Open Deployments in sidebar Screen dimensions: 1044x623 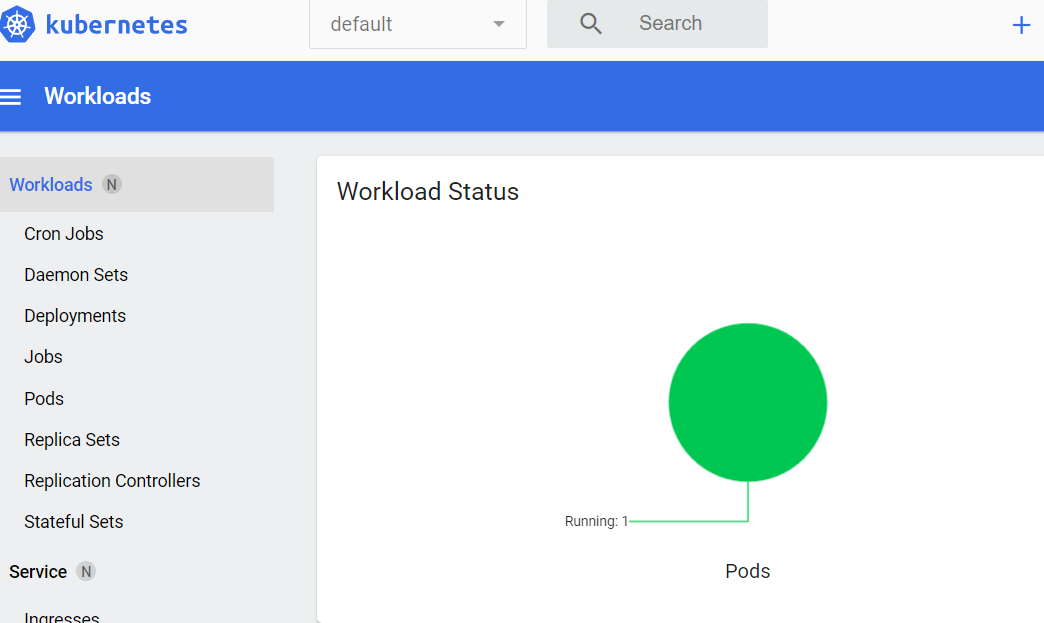pyautogui.click(x=75, y=316)
